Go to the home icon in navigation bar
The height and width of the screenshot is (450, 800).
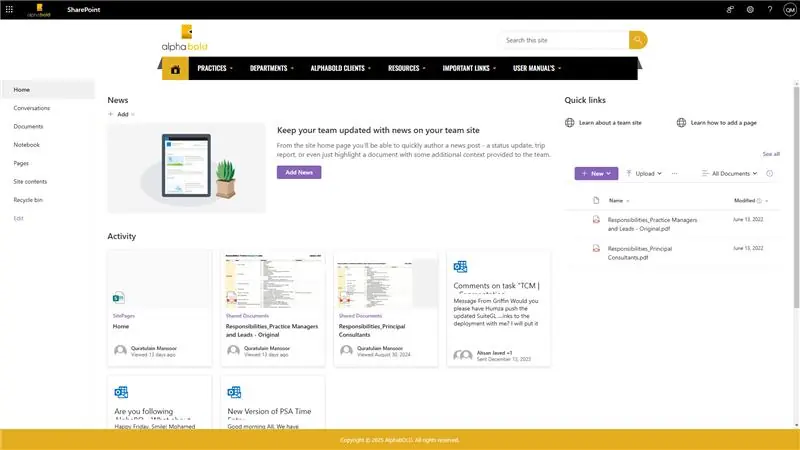[175, 69]
